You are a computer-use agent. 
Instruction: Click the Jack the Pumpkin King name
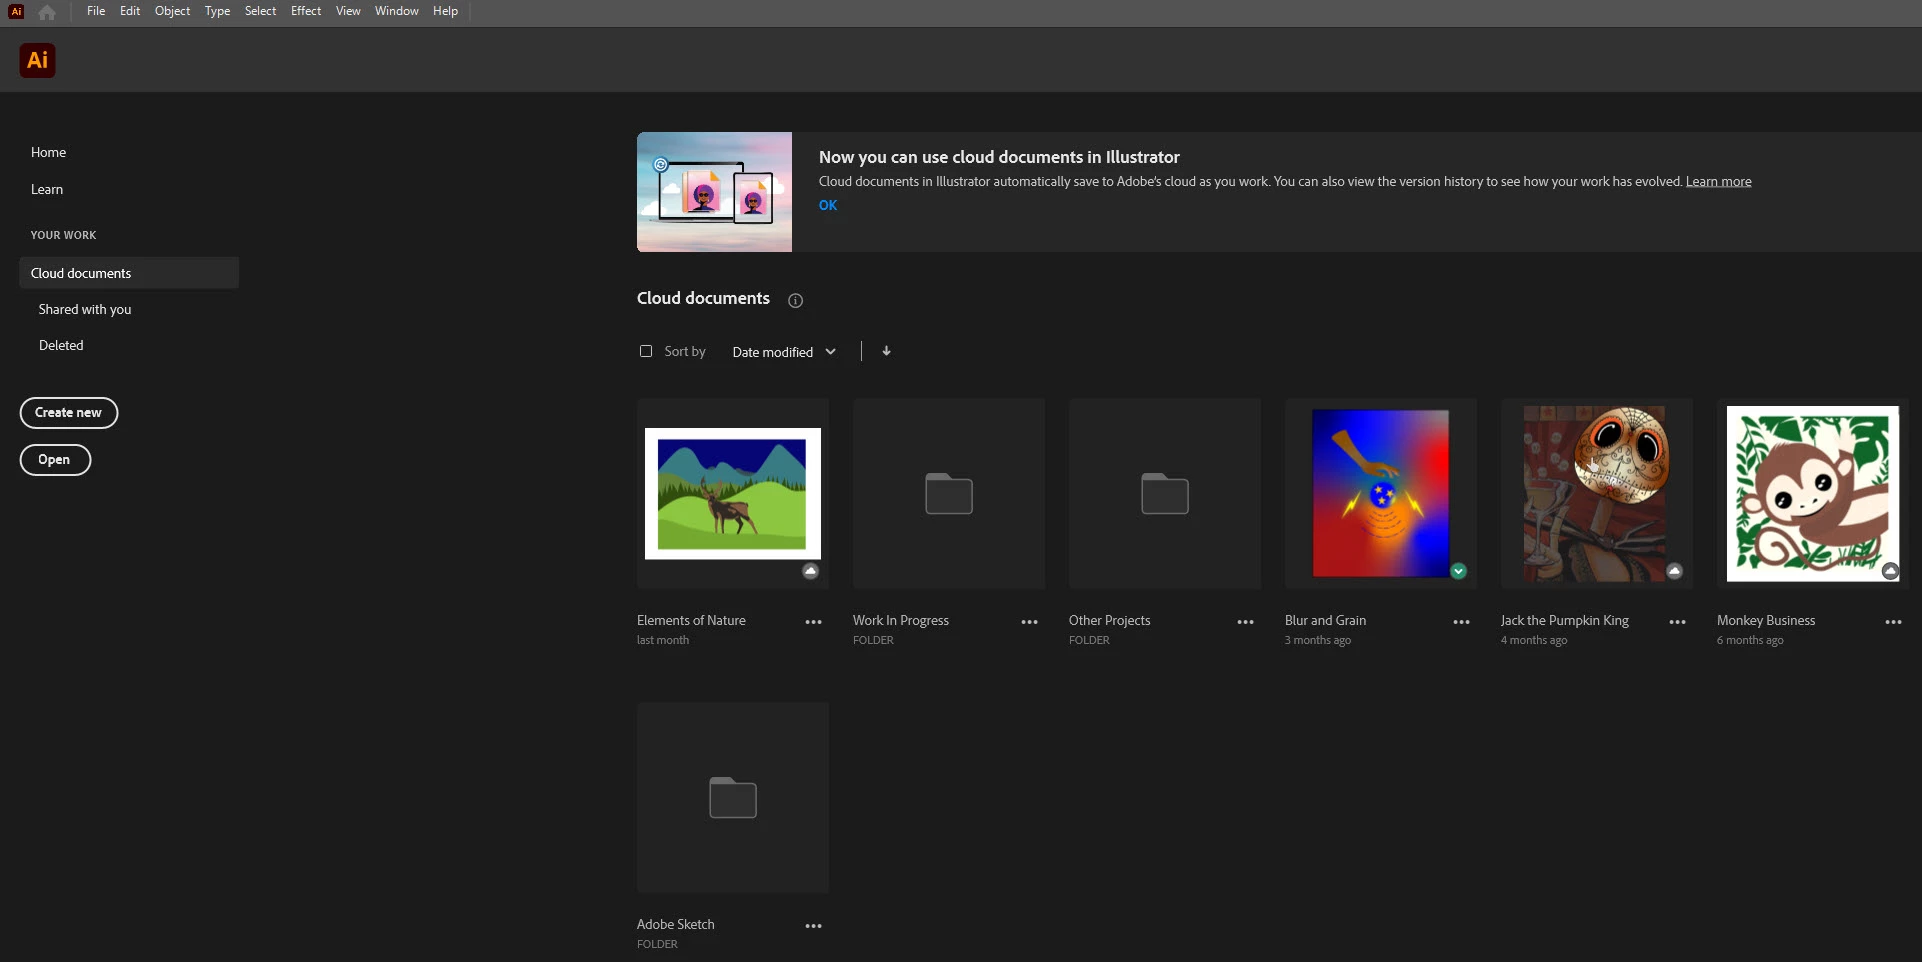(x=1564, y=620)
